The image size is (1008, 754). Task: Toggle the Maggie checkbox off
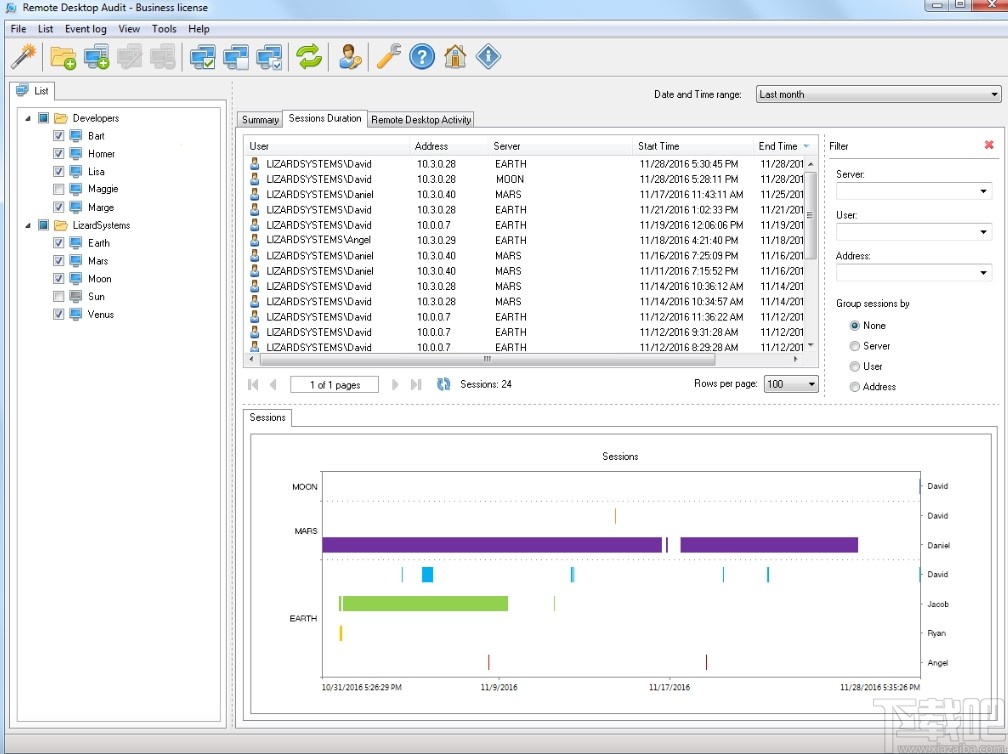[58, 189]
